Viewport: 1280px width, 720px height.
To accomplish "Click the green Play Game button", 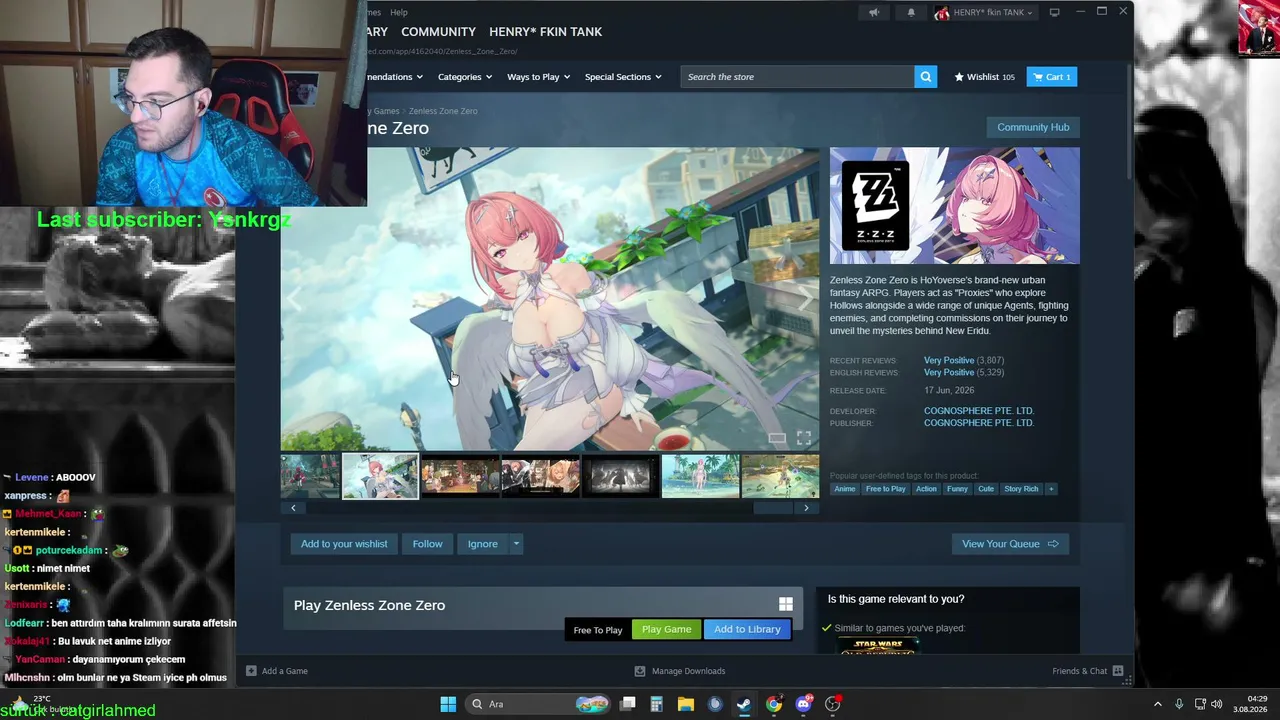I will (666, 629).
